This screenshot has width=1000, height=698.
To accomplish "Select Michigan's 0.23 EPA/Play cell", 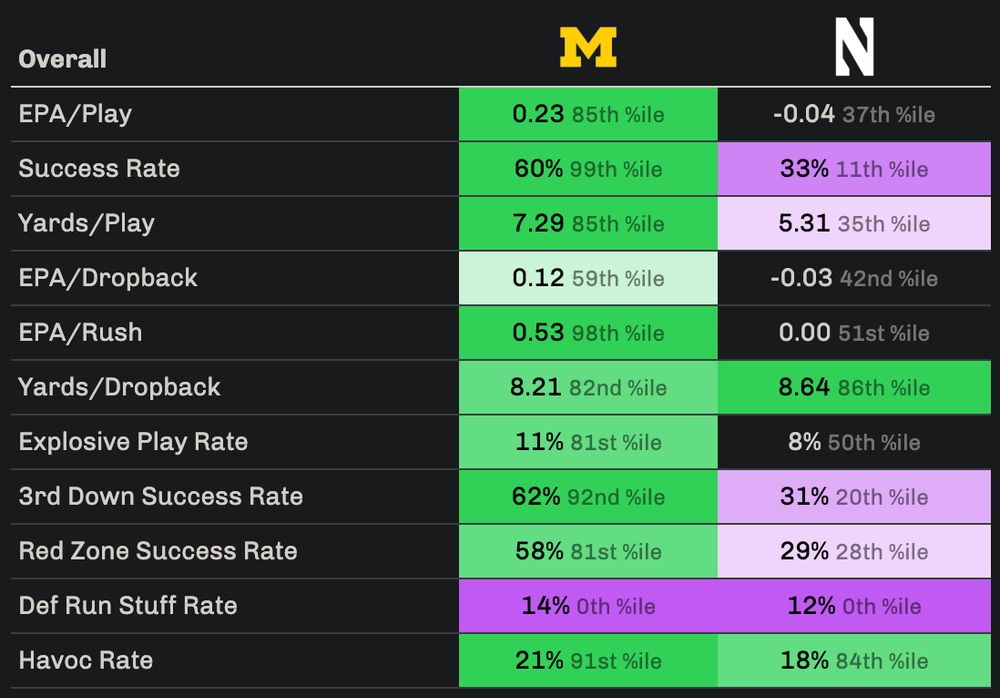I will tap(588, 114).
